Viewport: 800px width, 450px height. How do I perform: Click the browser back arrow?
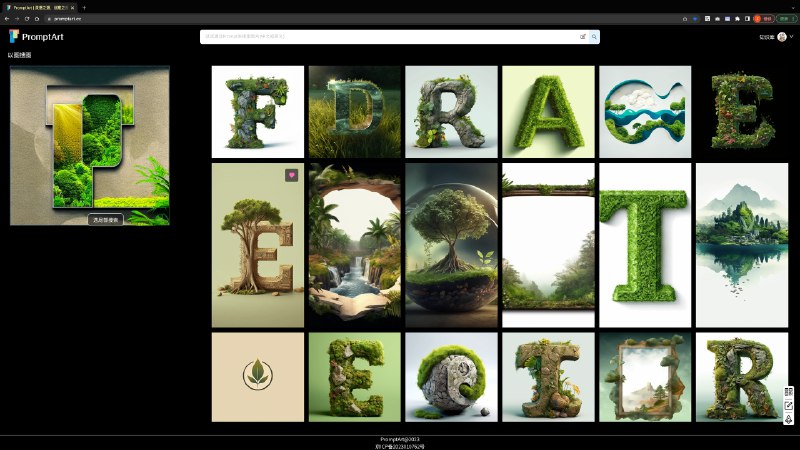pos(7,19)
